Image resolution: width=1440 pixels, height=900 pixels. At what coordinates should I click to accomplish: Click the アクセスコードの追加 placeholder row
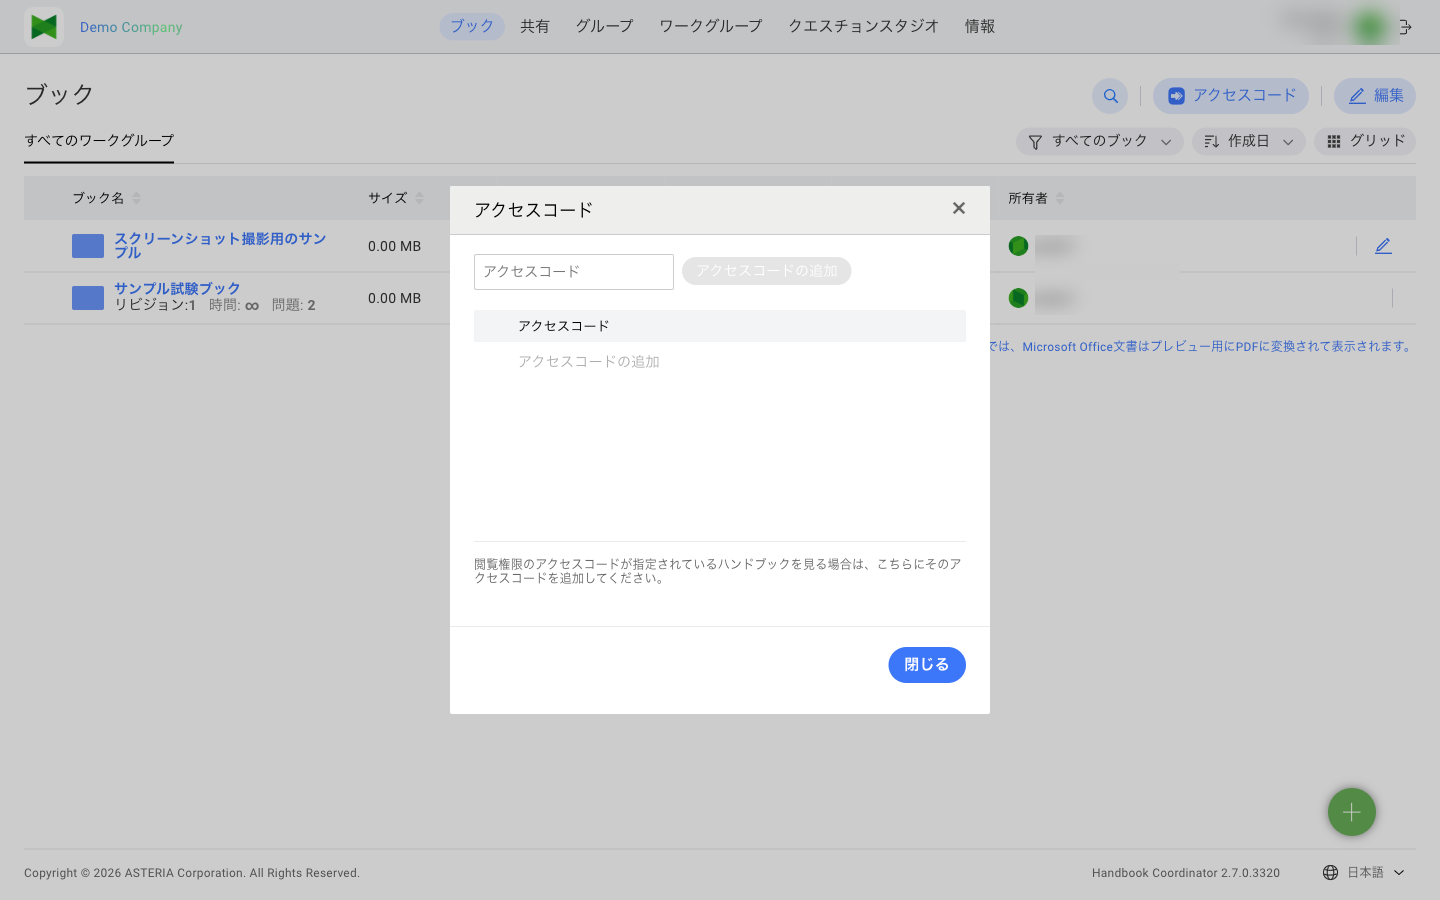[x=589, y=362]
